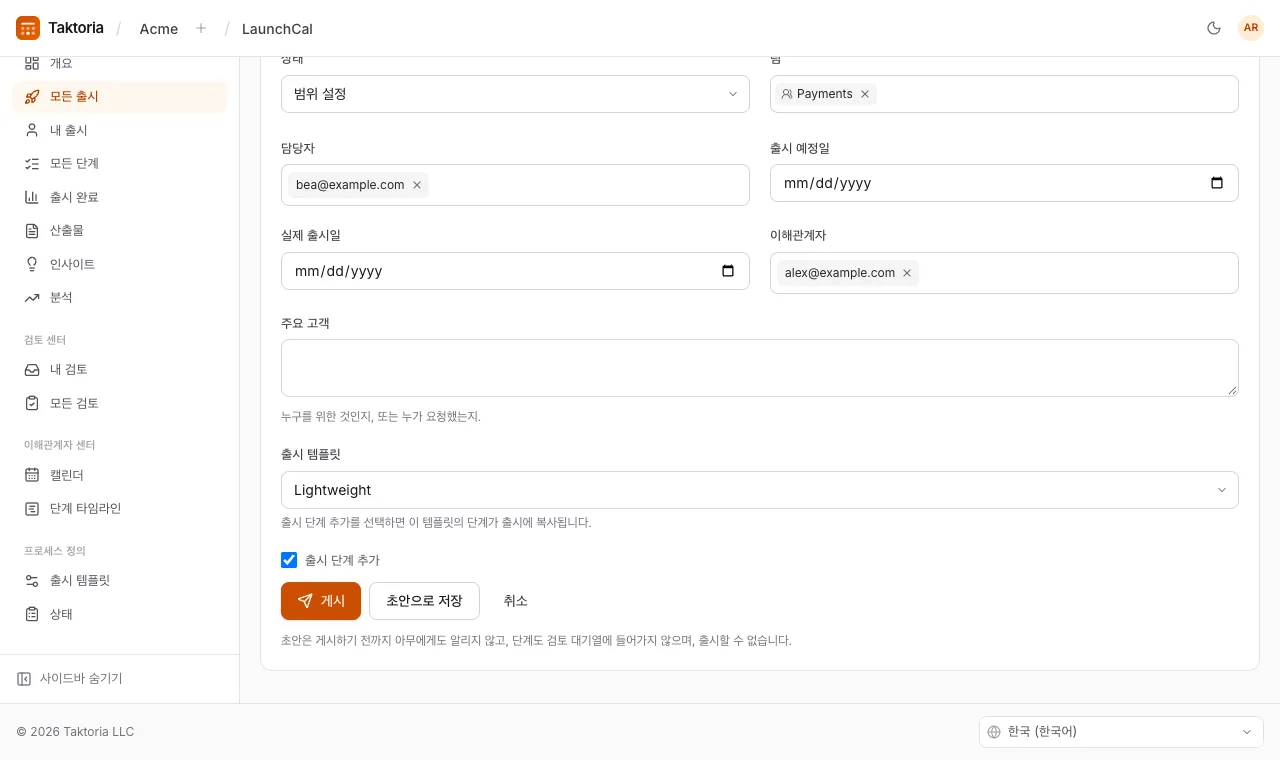Open the Lightweight 출시 템플릿 dropdown

point(760,490)
